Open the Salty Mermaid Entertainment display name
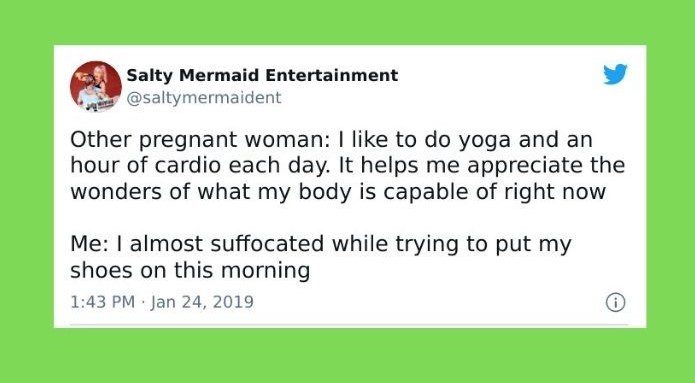695x383 pixels. point(262,75)
